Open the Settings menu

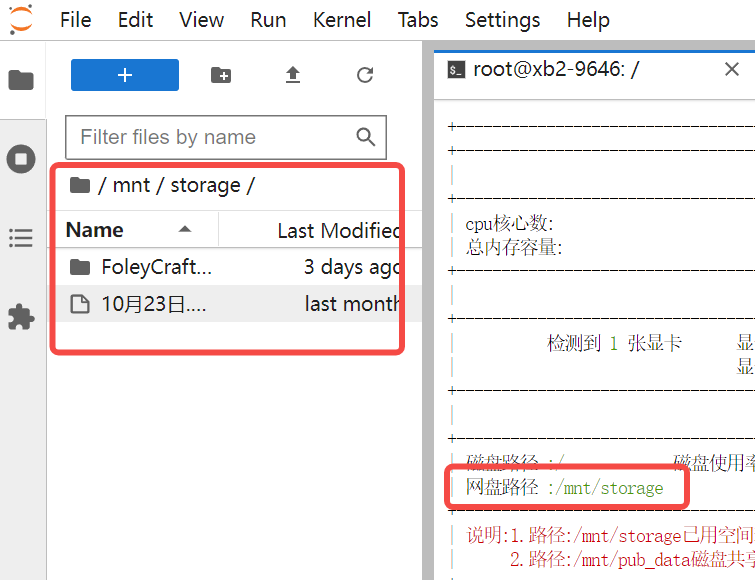(x=502, y=20)
